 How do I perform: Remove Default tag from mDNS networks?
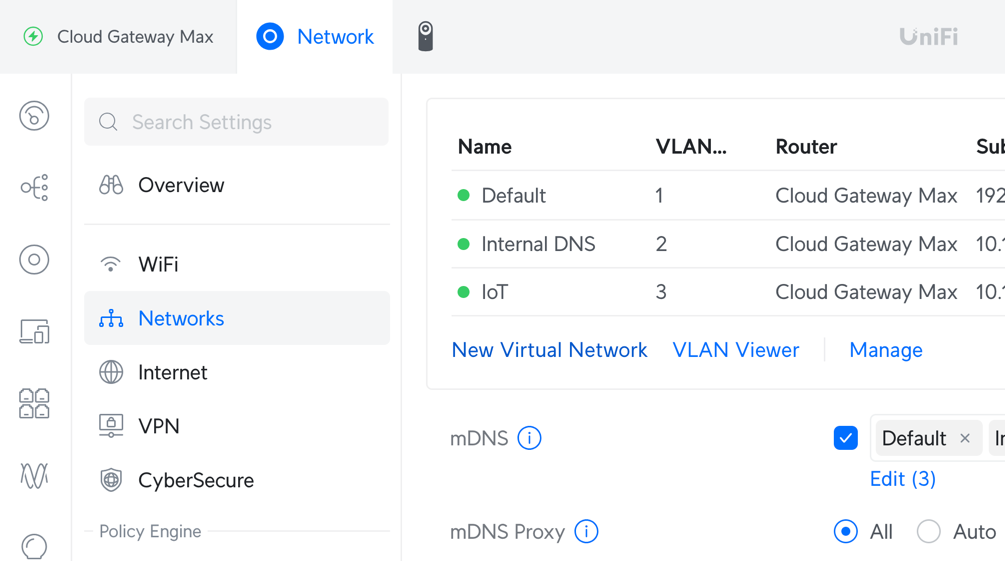965,438
